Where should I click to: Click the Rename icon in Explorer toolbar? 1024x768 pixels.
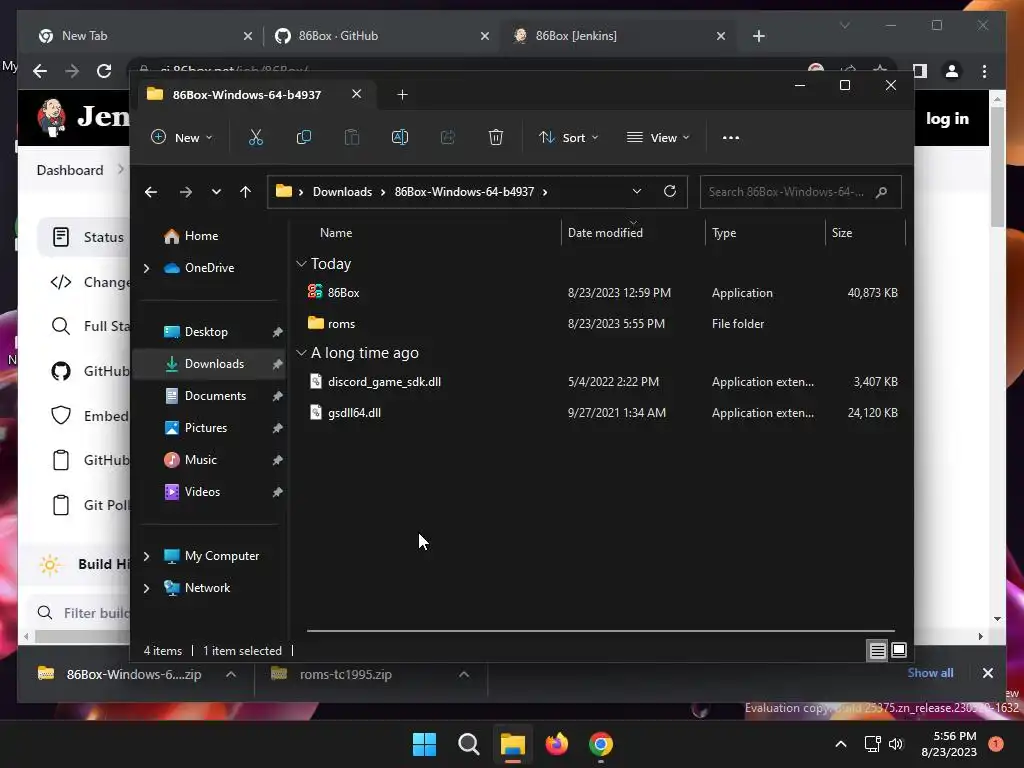point(400,137)
